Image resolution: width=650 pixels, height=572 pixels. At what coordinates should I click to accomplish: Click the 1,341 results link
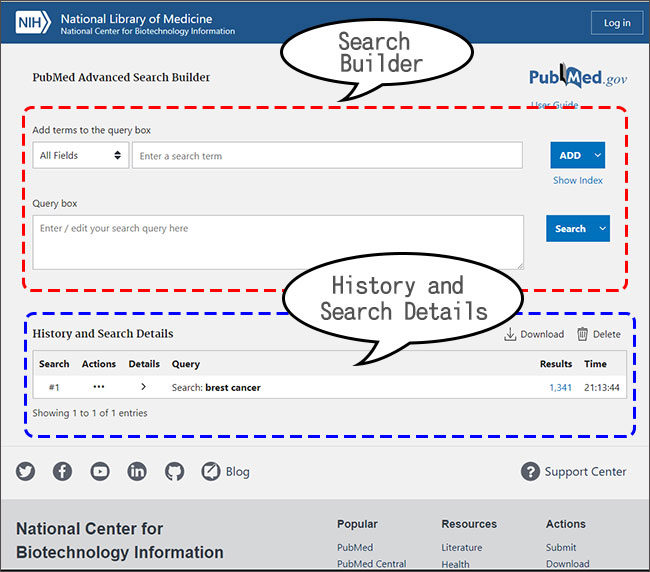(560, 388)
